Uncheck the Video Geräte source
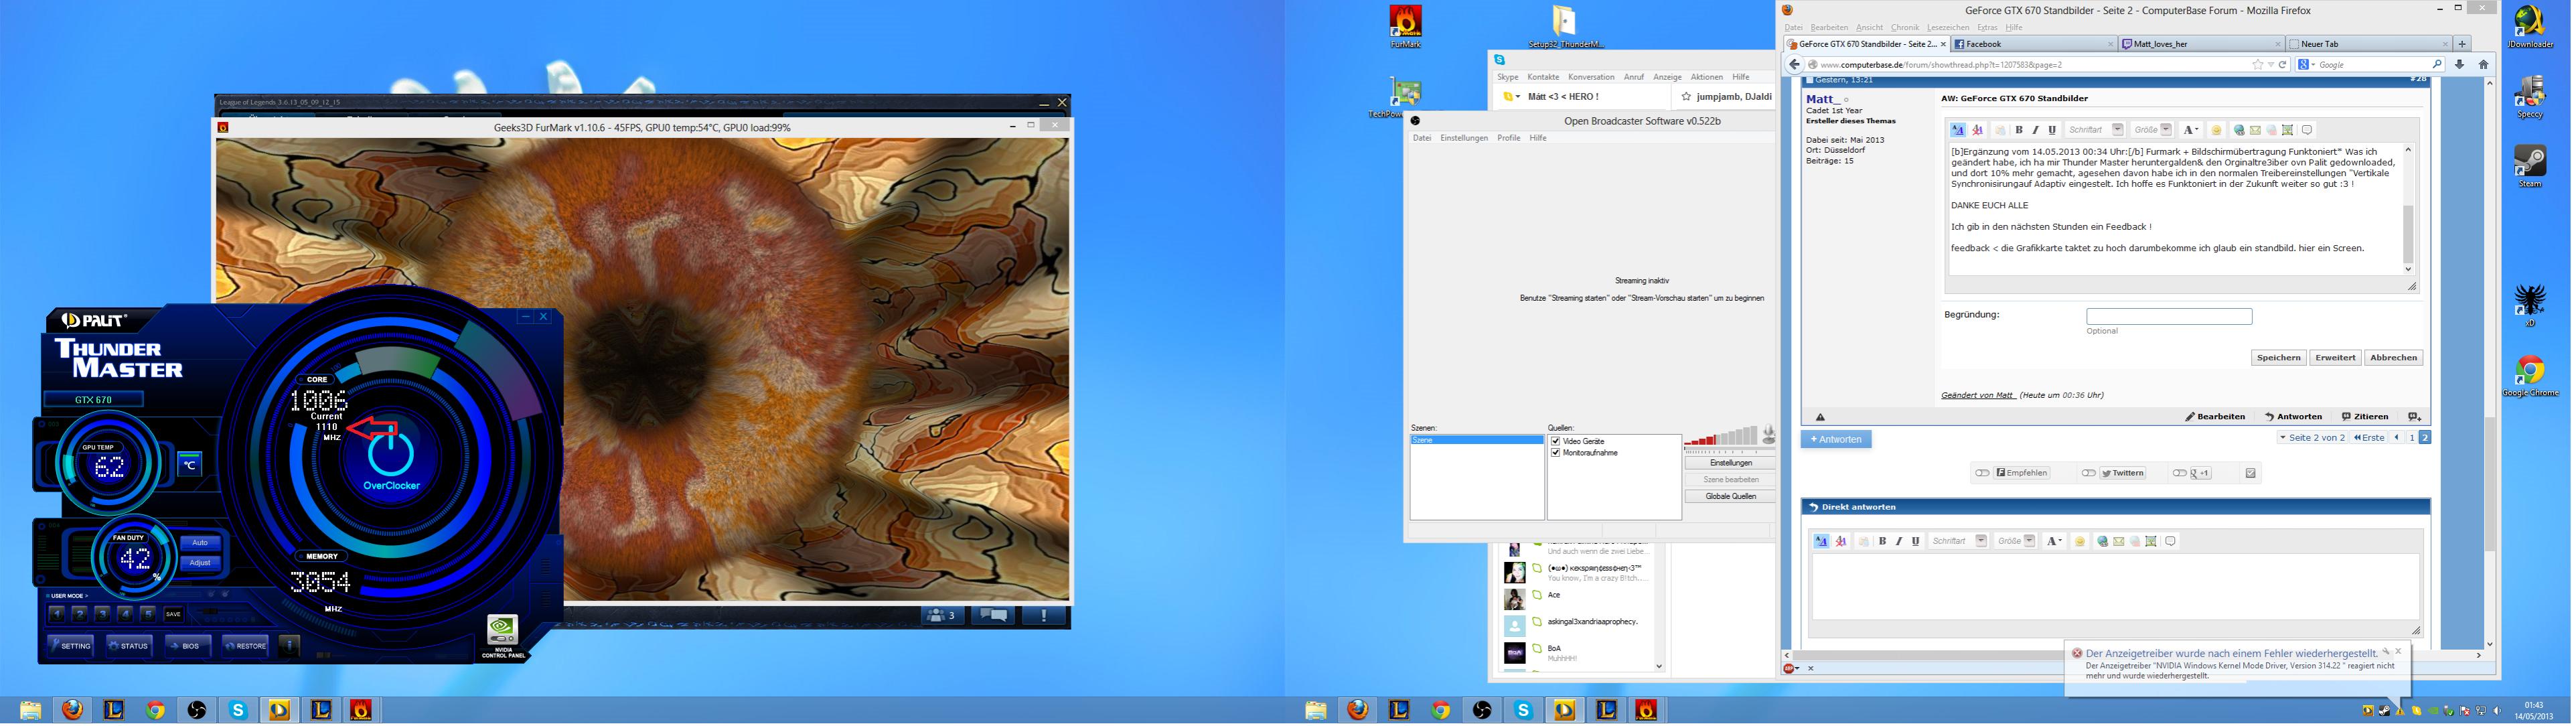This screenshot has width=2576, height=726. click(1556, 441)
